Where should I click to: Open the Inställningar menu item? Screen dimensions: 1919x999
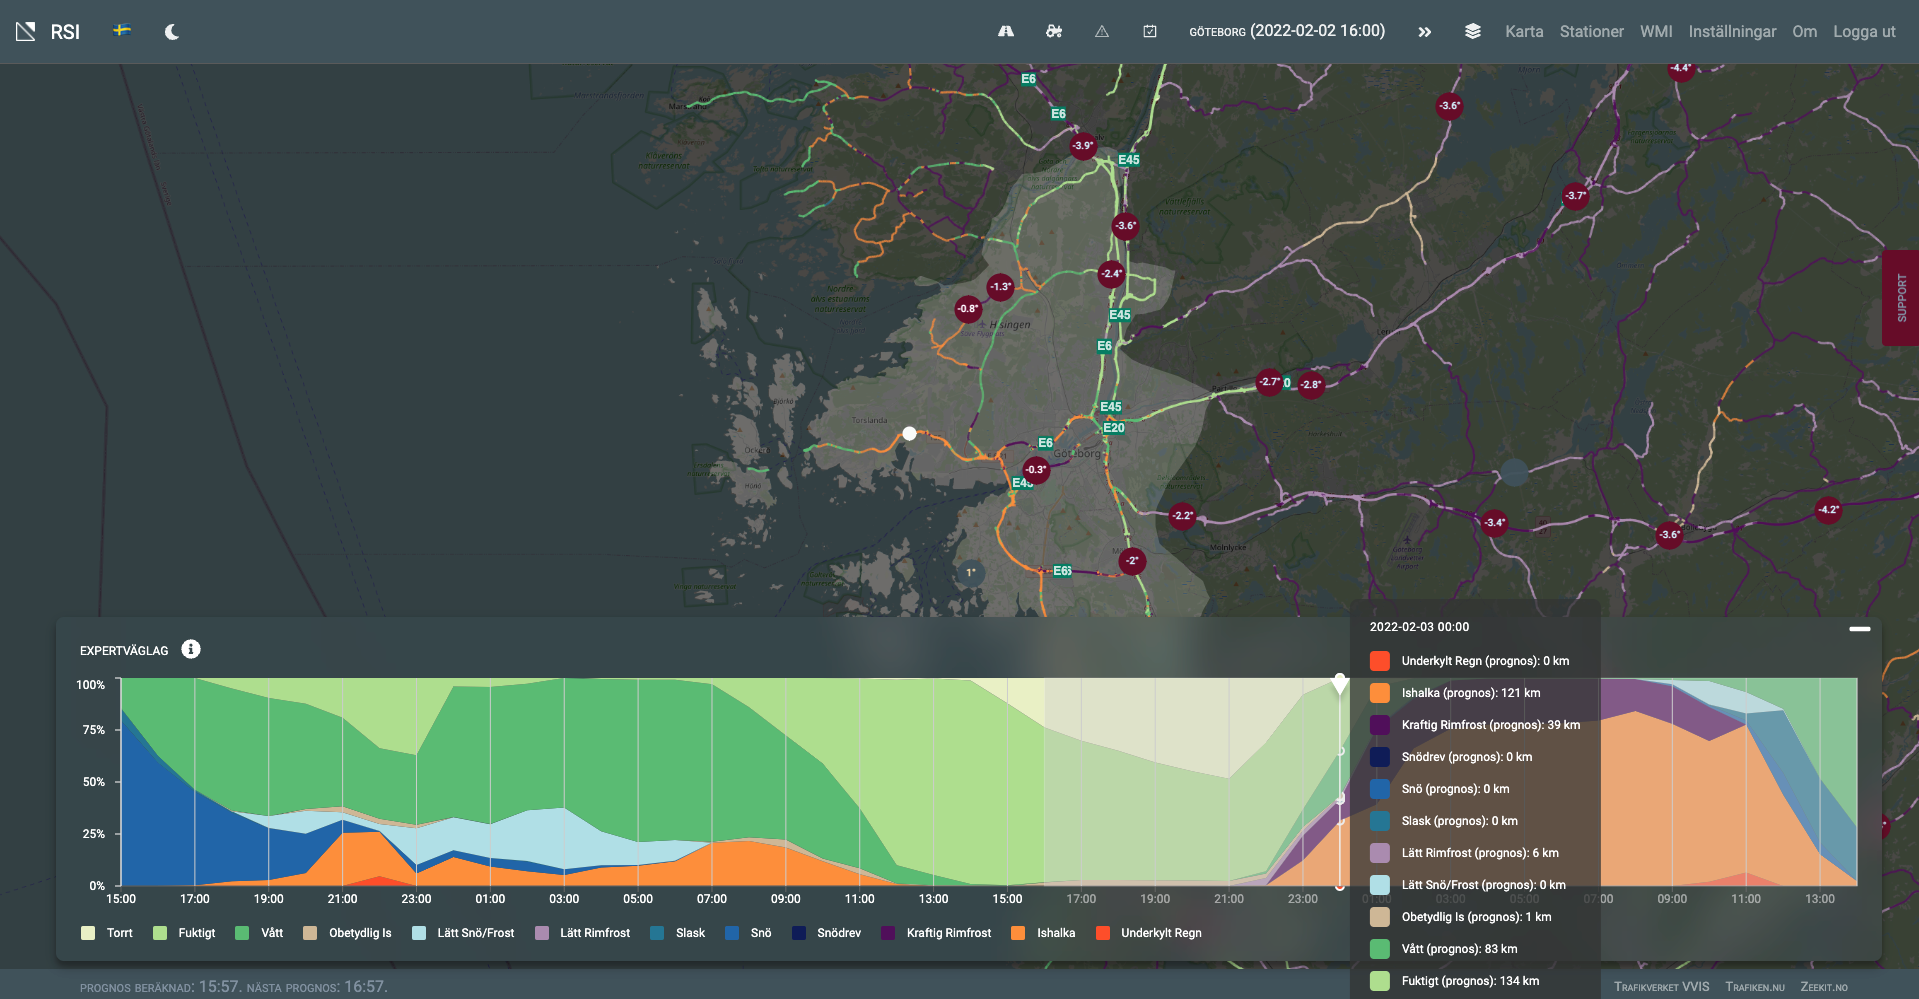pos(1732,32)
